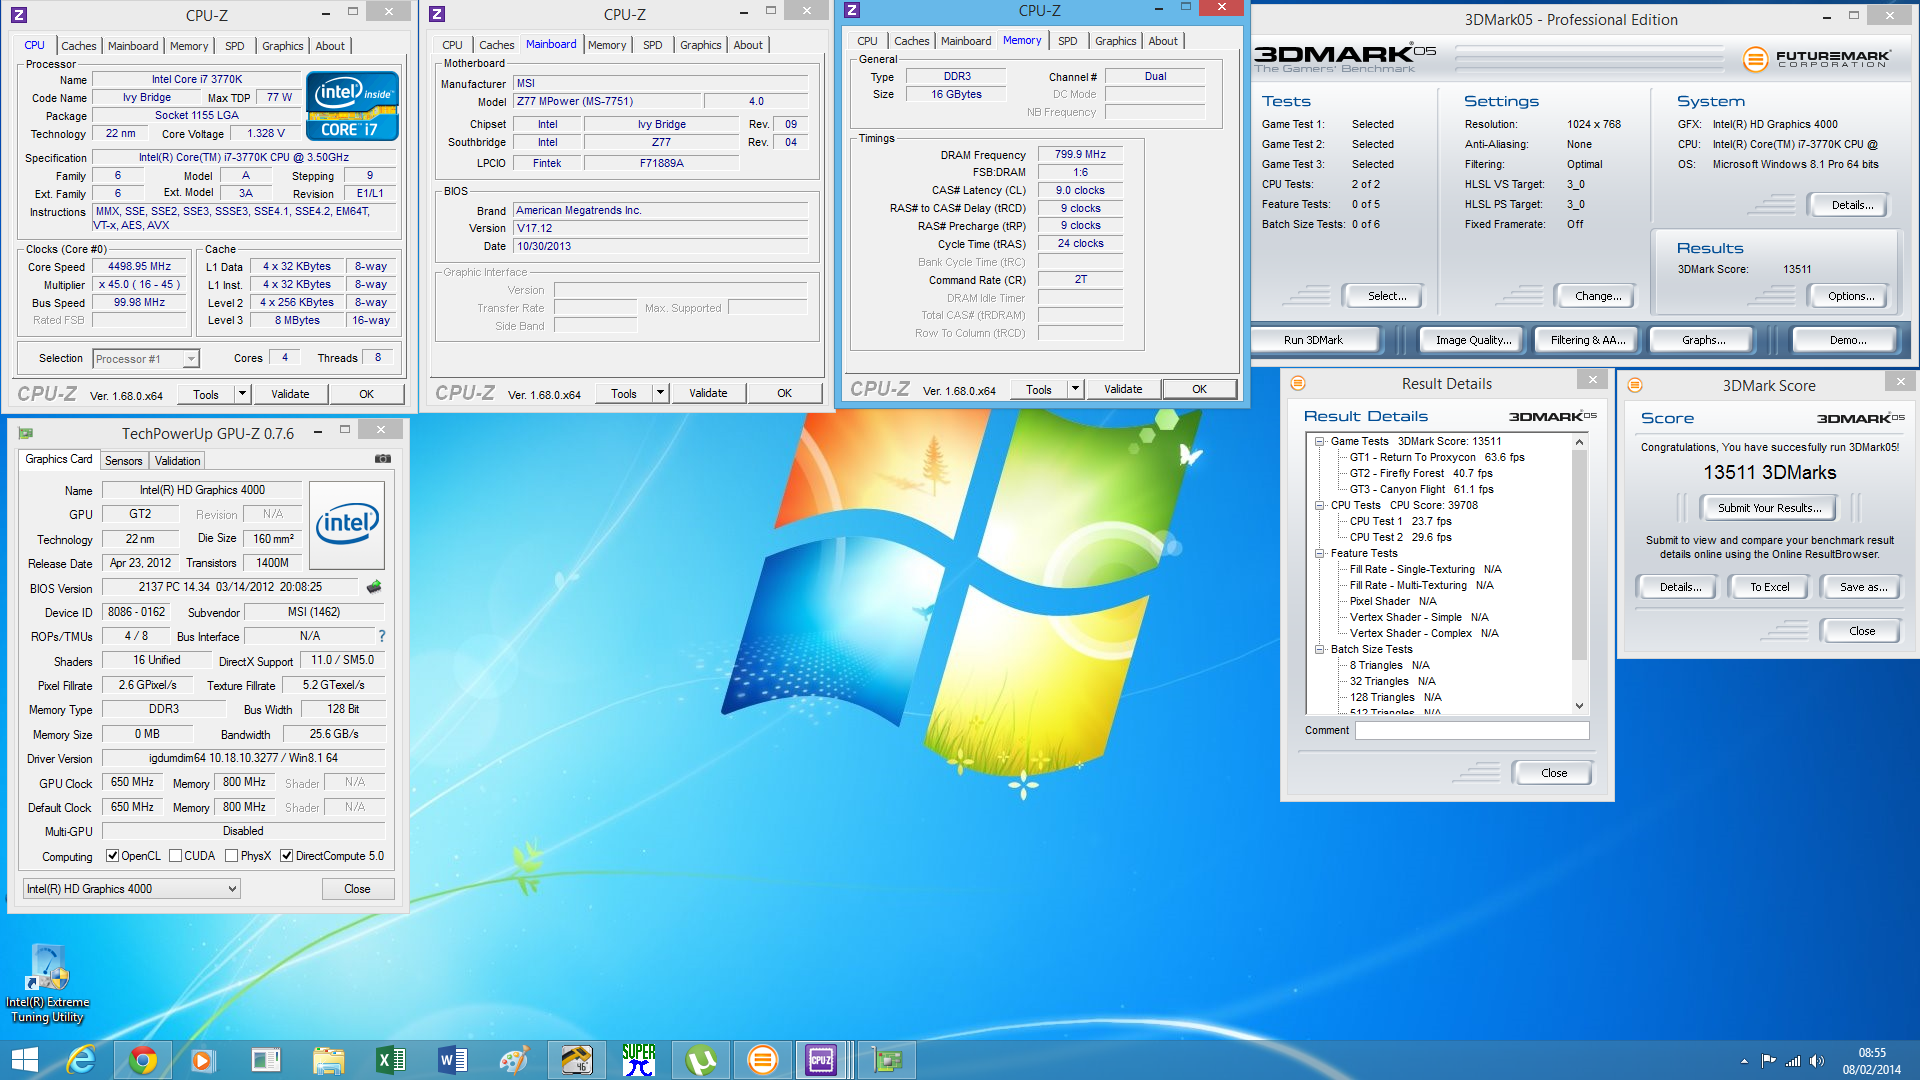The width and height of the screenshot is (1920, 1080).
Task: Click the Change button under Settings
Action: (1598, 296)
